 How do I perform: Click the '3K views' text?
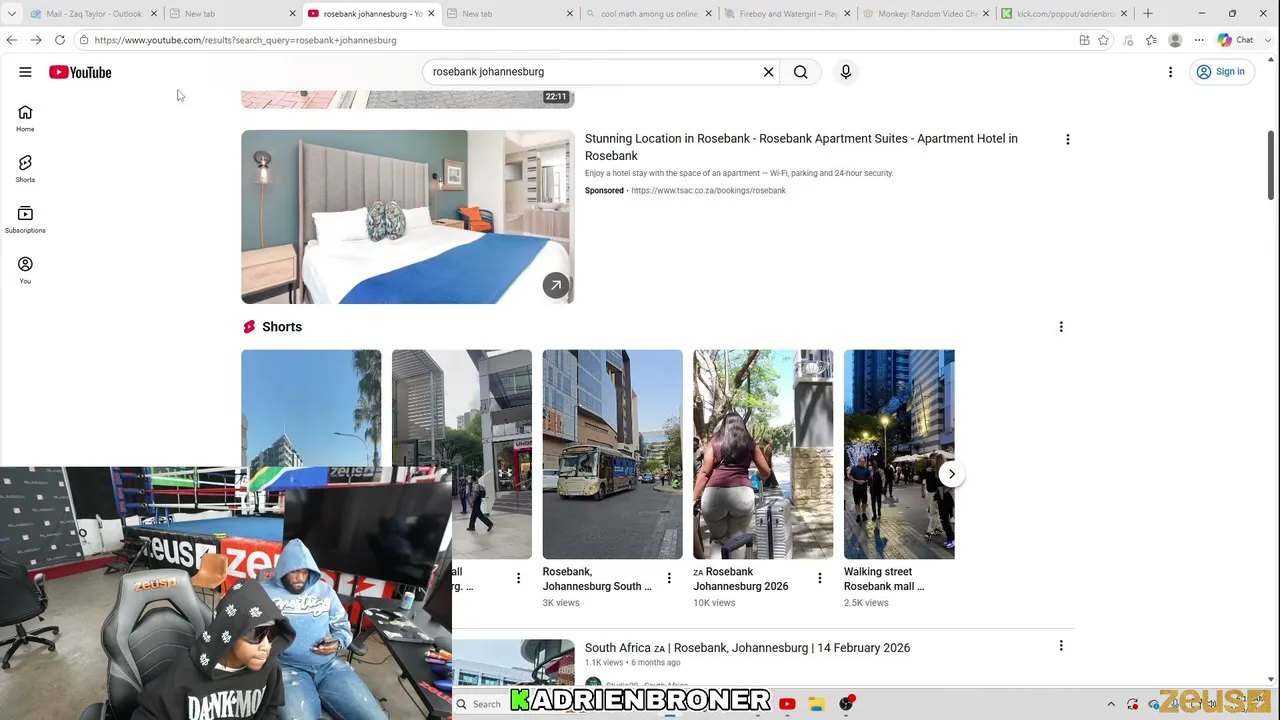(561, 603)
